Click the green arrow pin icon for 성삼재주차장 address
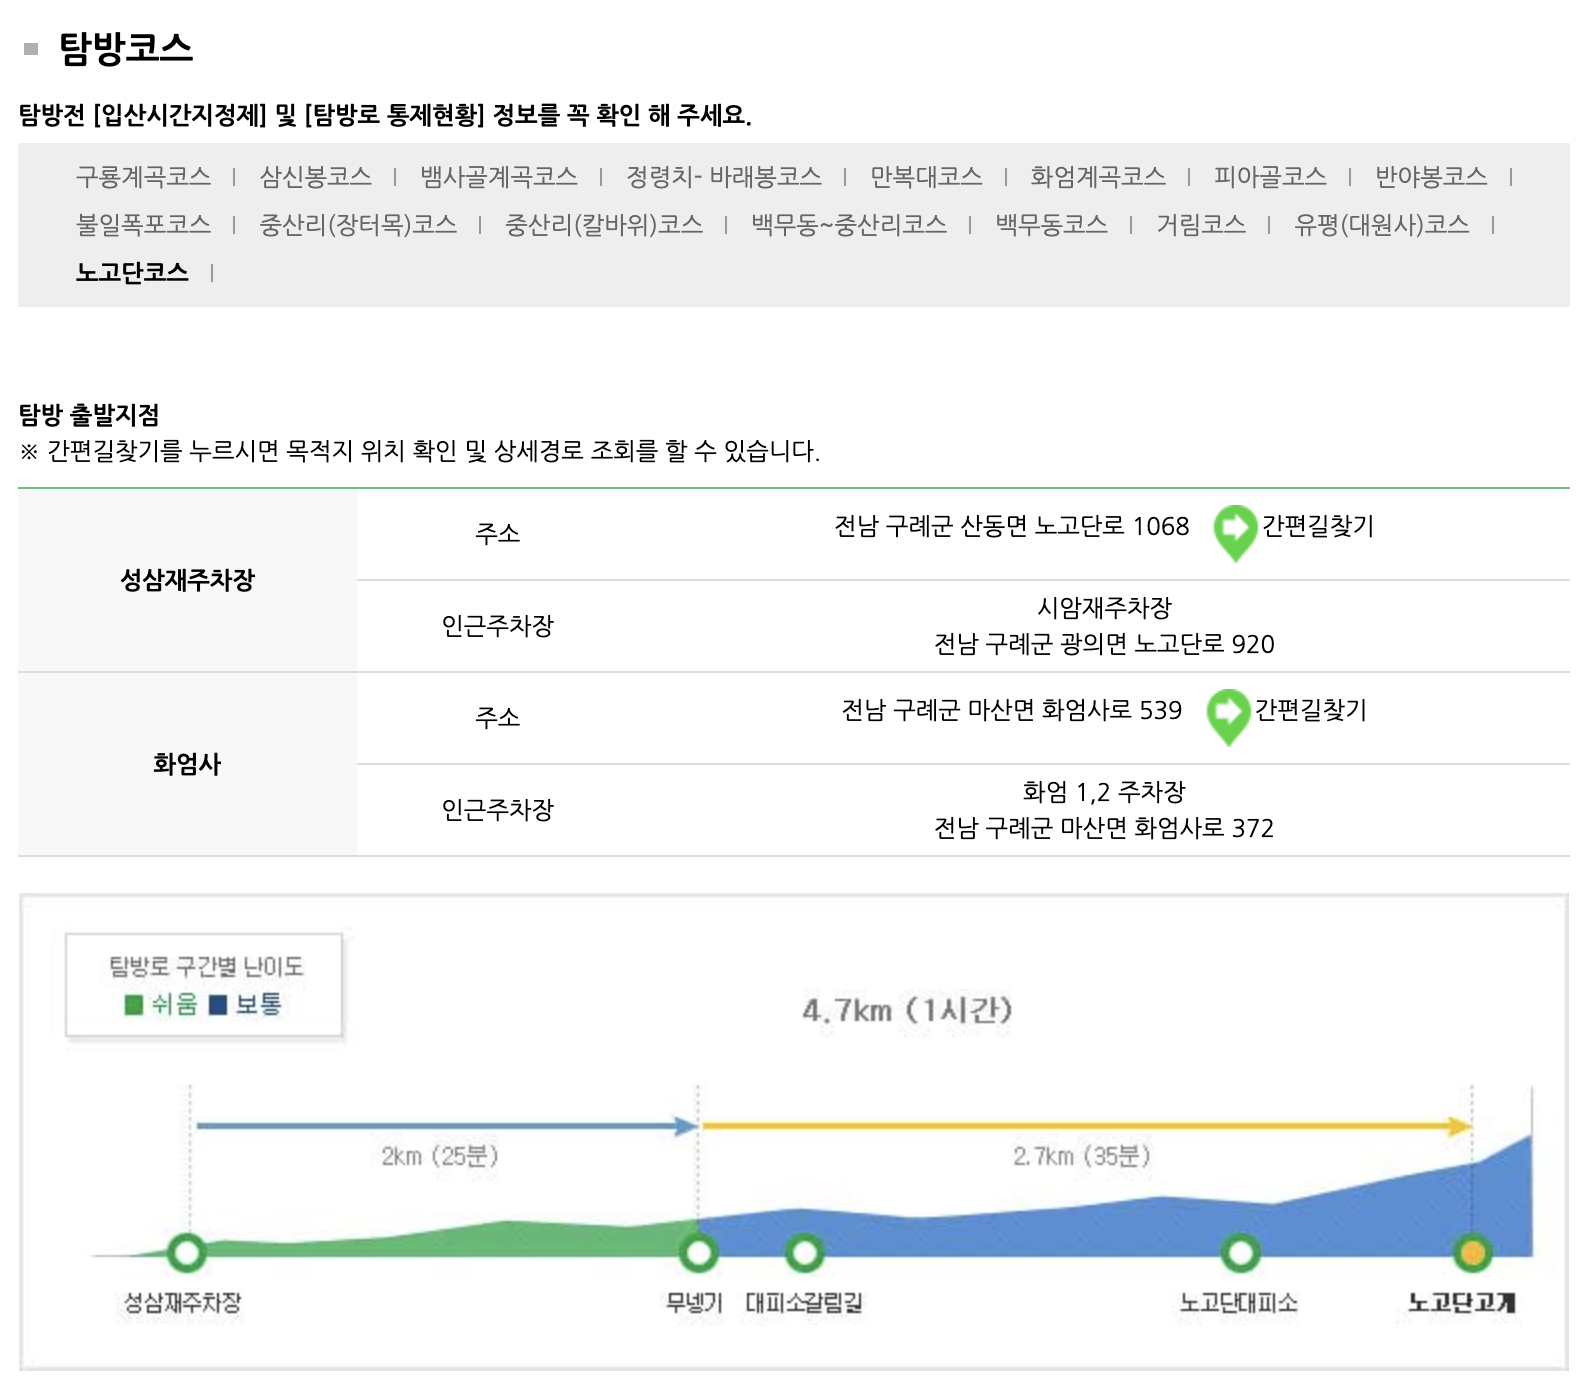1582x1394 pixels. point(1235,533)
